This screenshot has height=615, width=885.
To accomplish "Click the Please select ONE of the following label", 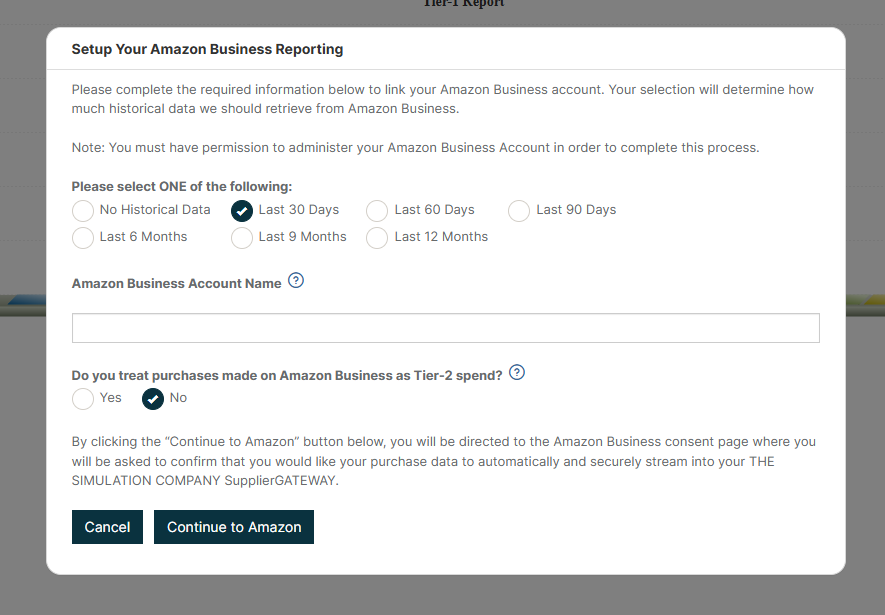I will pyautogui.click(x=182, y=186).
